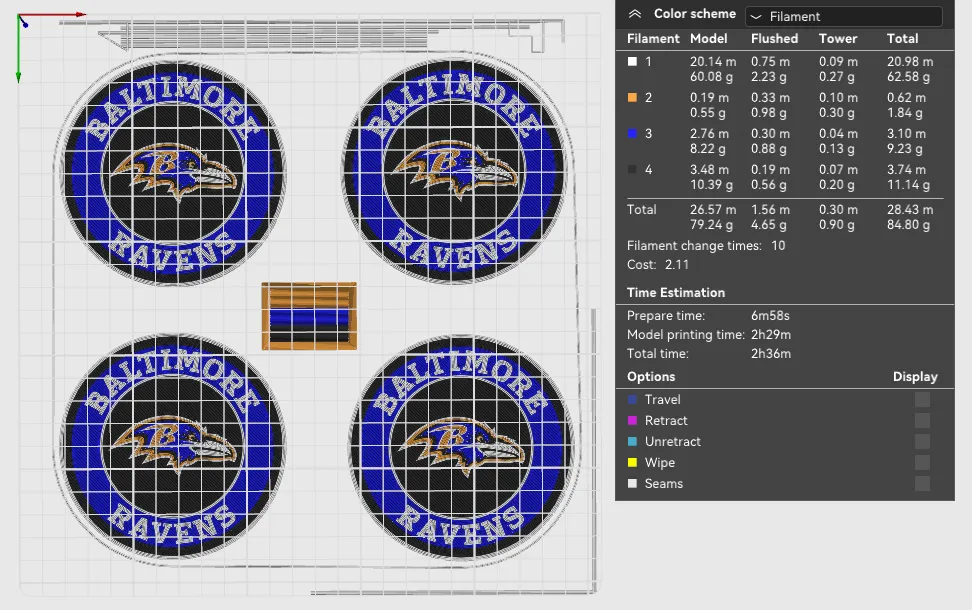Collapse the Color scheme panel with double chevron
Viewport: 972px width, 610px height.
pyautogui.click(x=634, y=14)
